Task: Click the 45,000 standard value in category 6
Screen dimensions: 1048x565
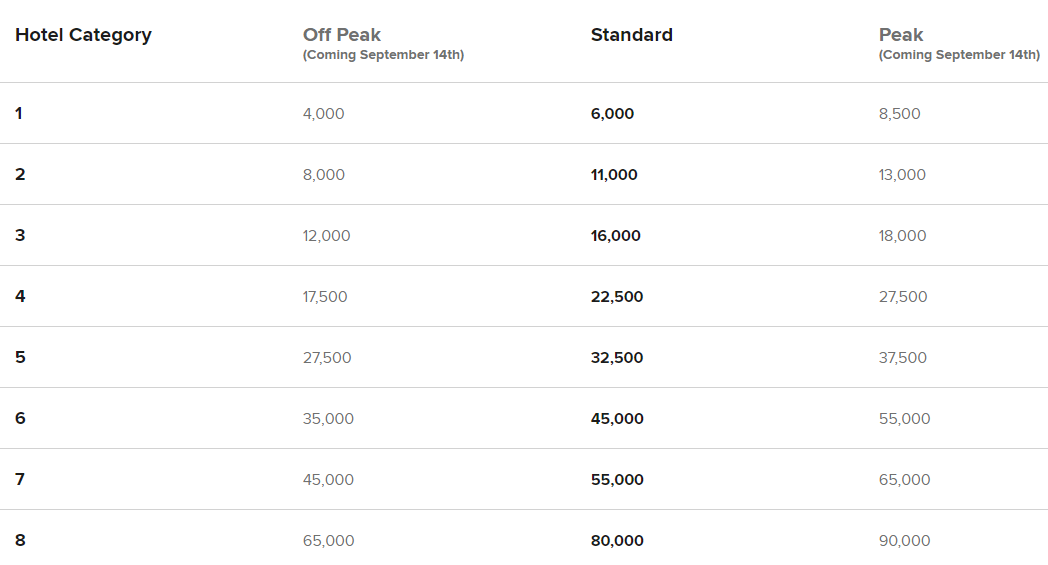Action: click(617, 419)
